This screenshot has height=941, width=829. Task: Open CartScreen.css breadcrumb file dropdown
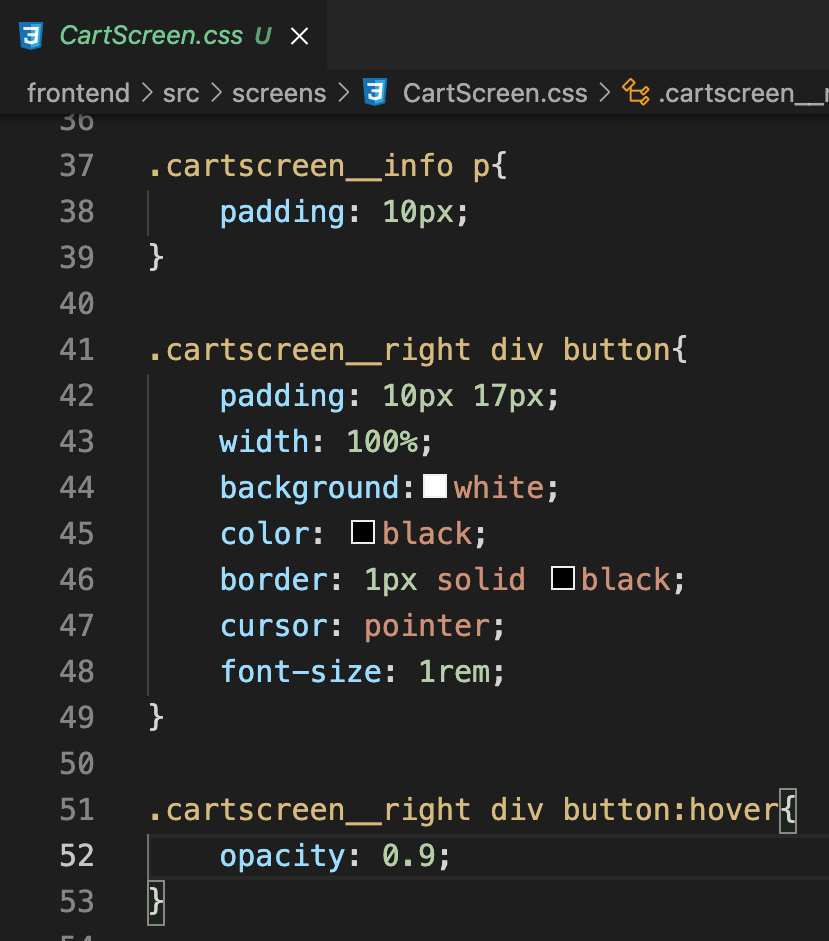[x=495, y=93]
